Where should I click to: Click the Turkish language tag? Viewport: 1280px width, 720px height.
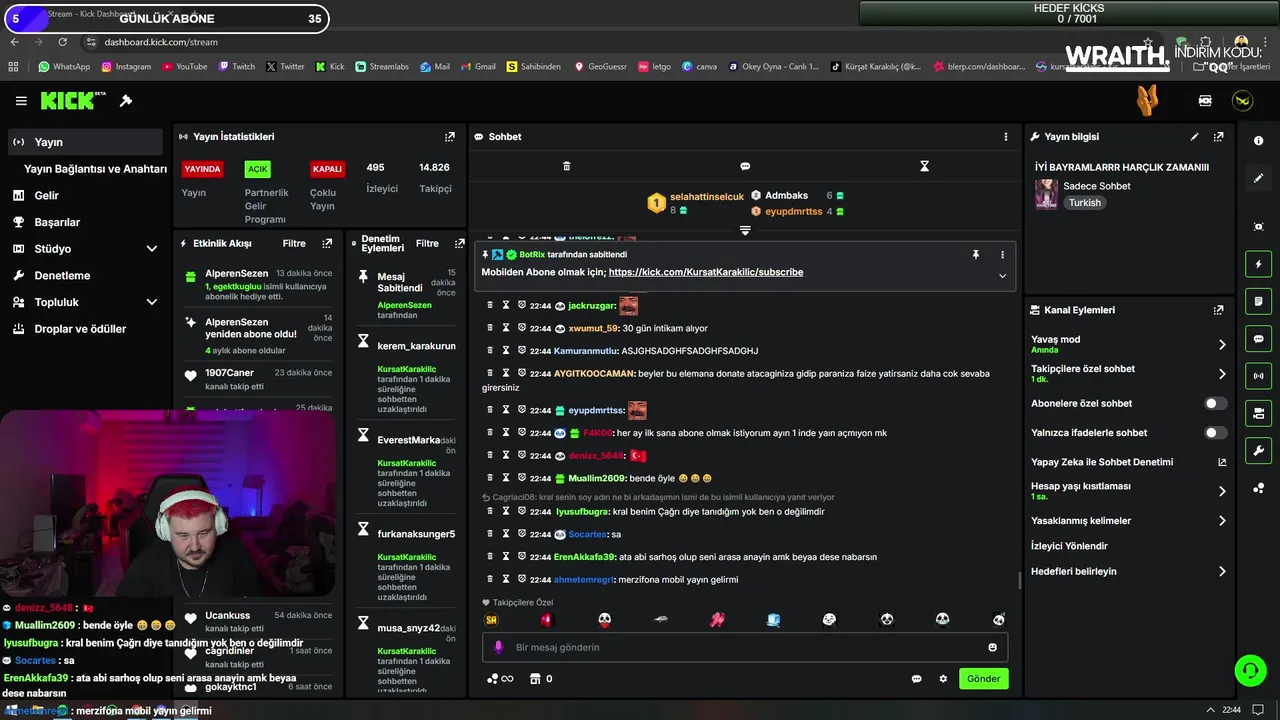[x=1084, y=203]
